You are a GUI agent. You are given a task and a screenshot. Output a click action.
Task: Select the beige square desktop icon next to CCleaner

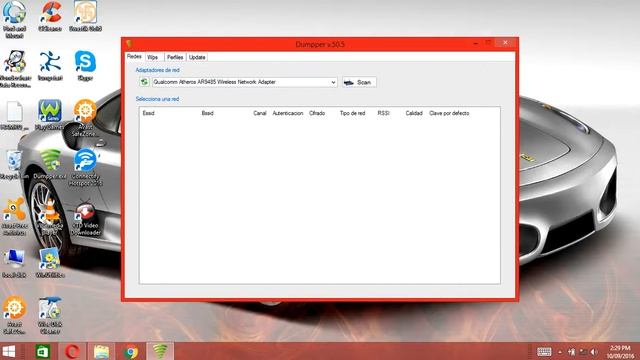[85, 16]
